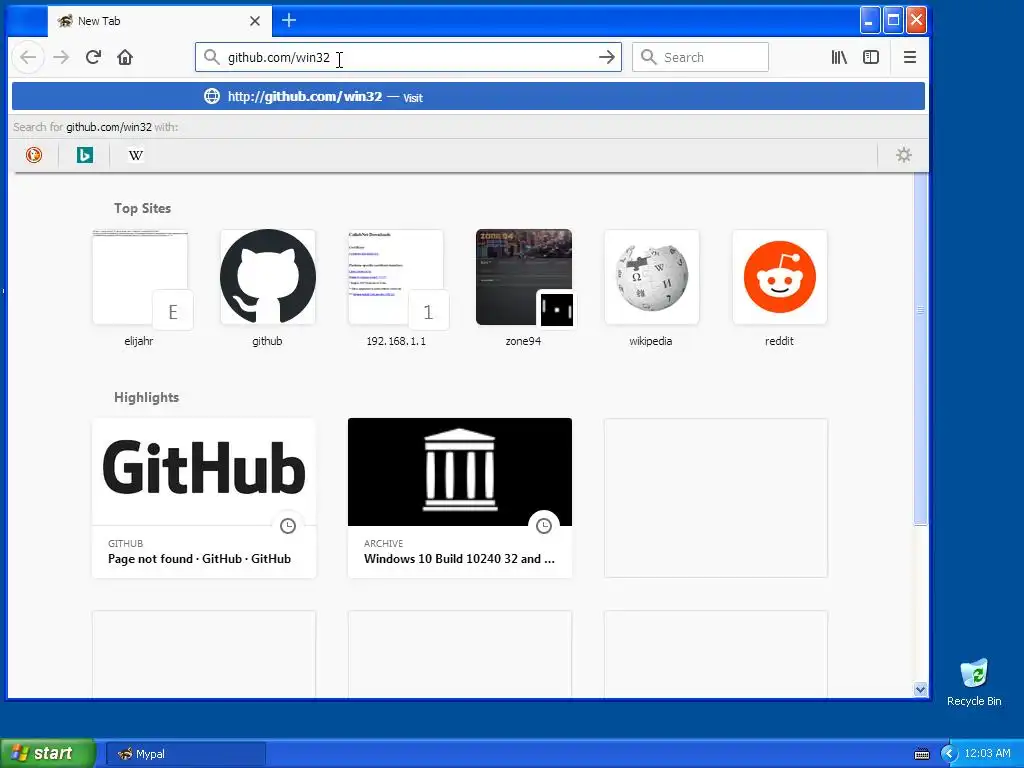Screen dimensions: 1024x768
Task: Search with DuckDuckGo icon
Action: pyautogui.click(x=34, y=155)
